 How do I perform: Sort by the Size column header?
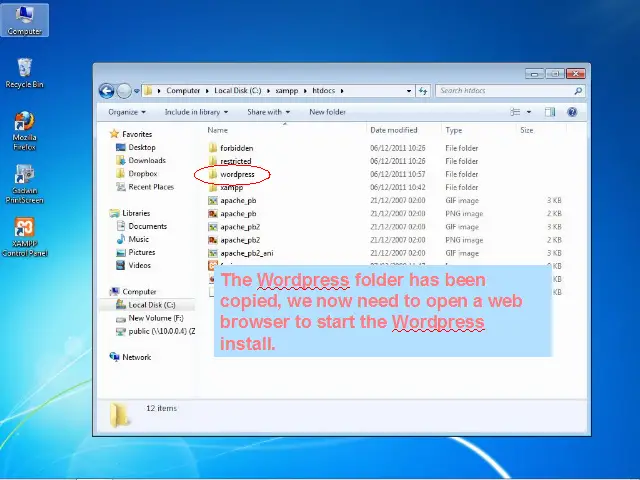tap(527, 130)
